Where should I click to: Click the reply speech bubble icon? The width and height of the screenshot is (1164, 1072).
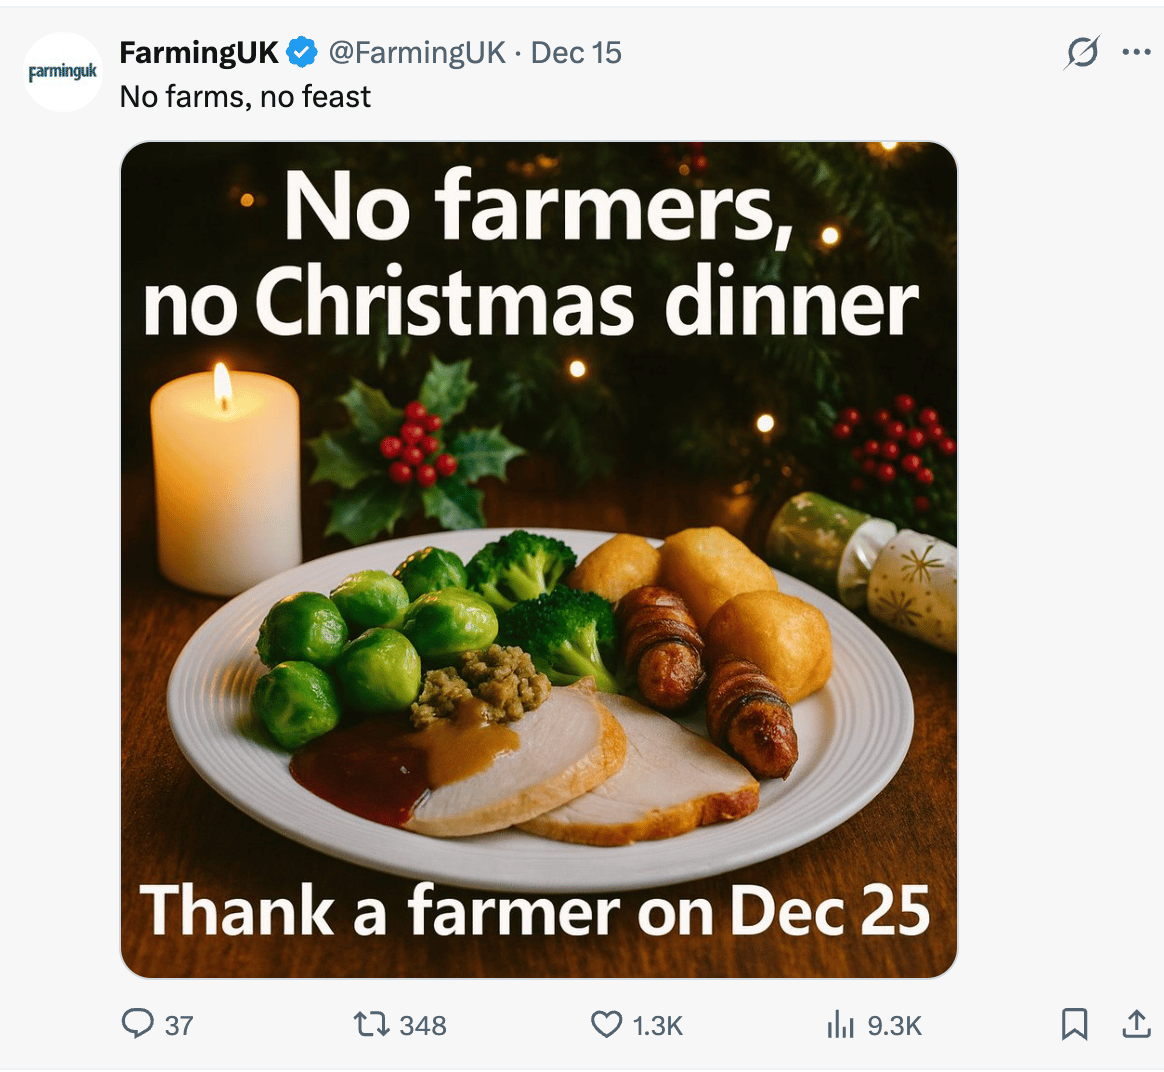coord(137,1023)
